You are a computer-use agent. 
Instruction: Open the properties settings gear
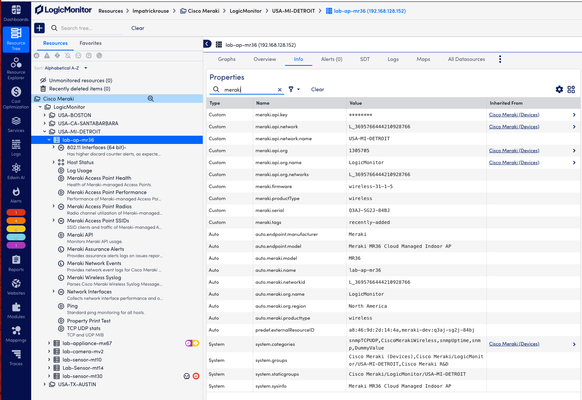(559, 89)
